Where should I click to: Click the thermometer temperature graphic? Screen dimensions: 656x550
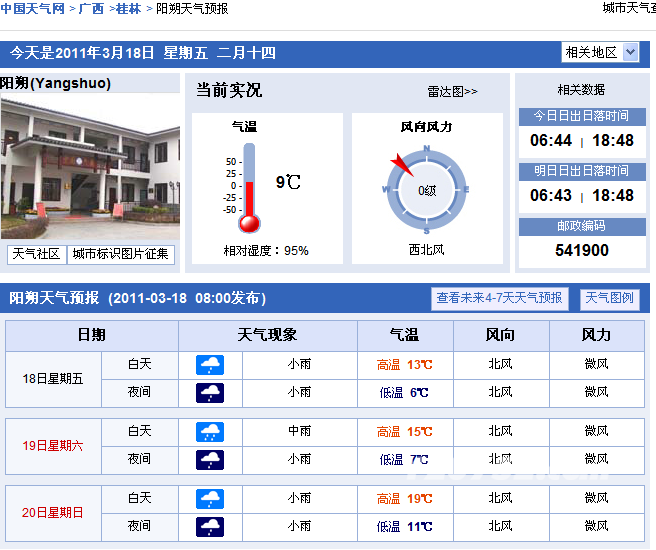coord(250,188)
